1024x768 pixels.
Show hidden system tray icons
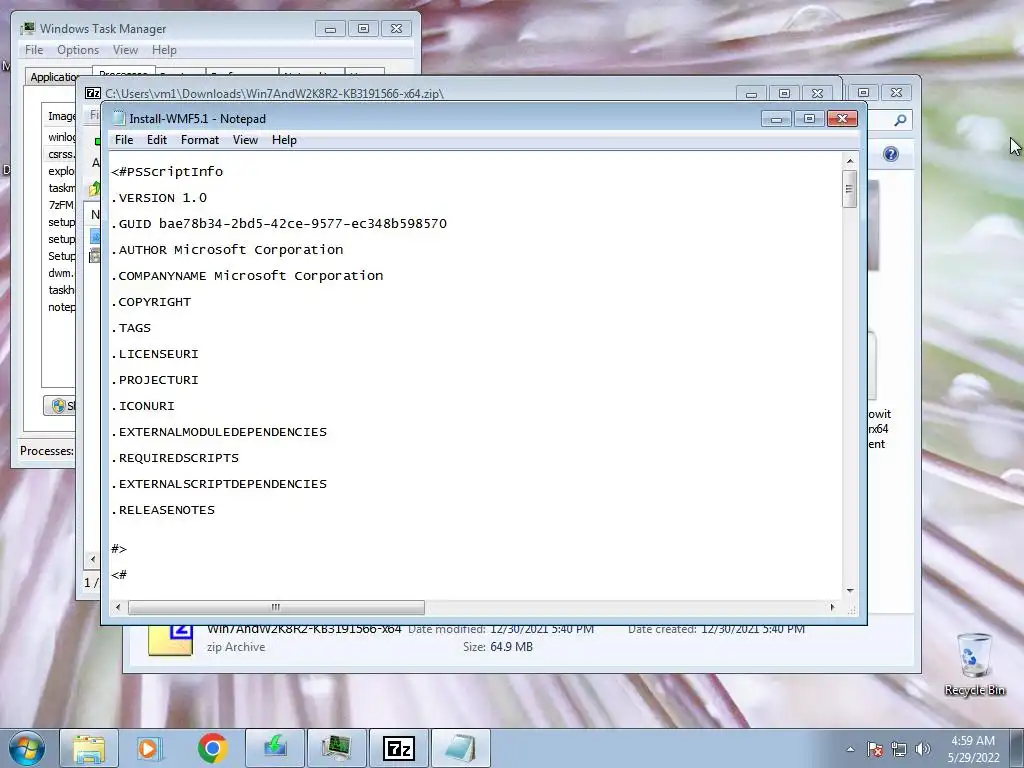coord(850,749)
